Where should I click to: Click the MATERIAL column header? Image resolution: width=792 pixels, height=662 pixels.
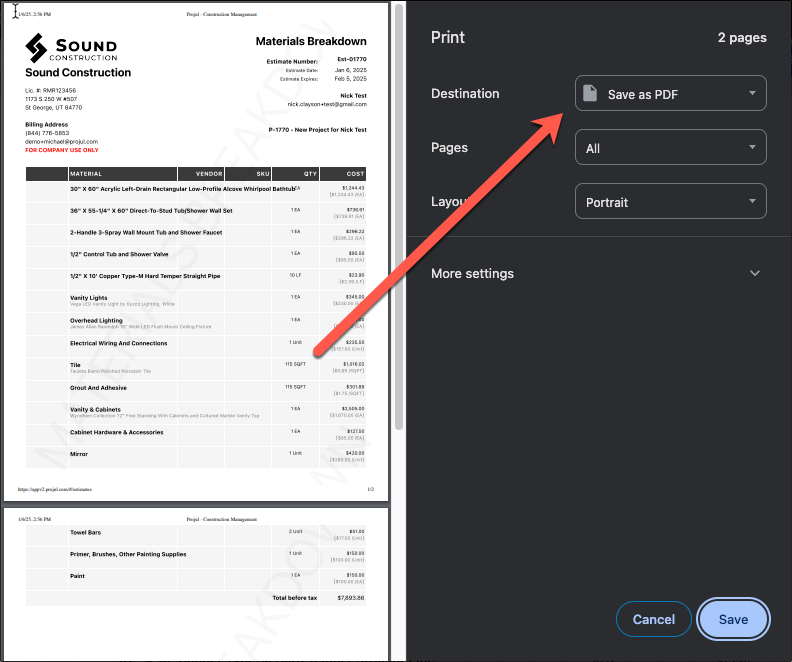point(86,174)
